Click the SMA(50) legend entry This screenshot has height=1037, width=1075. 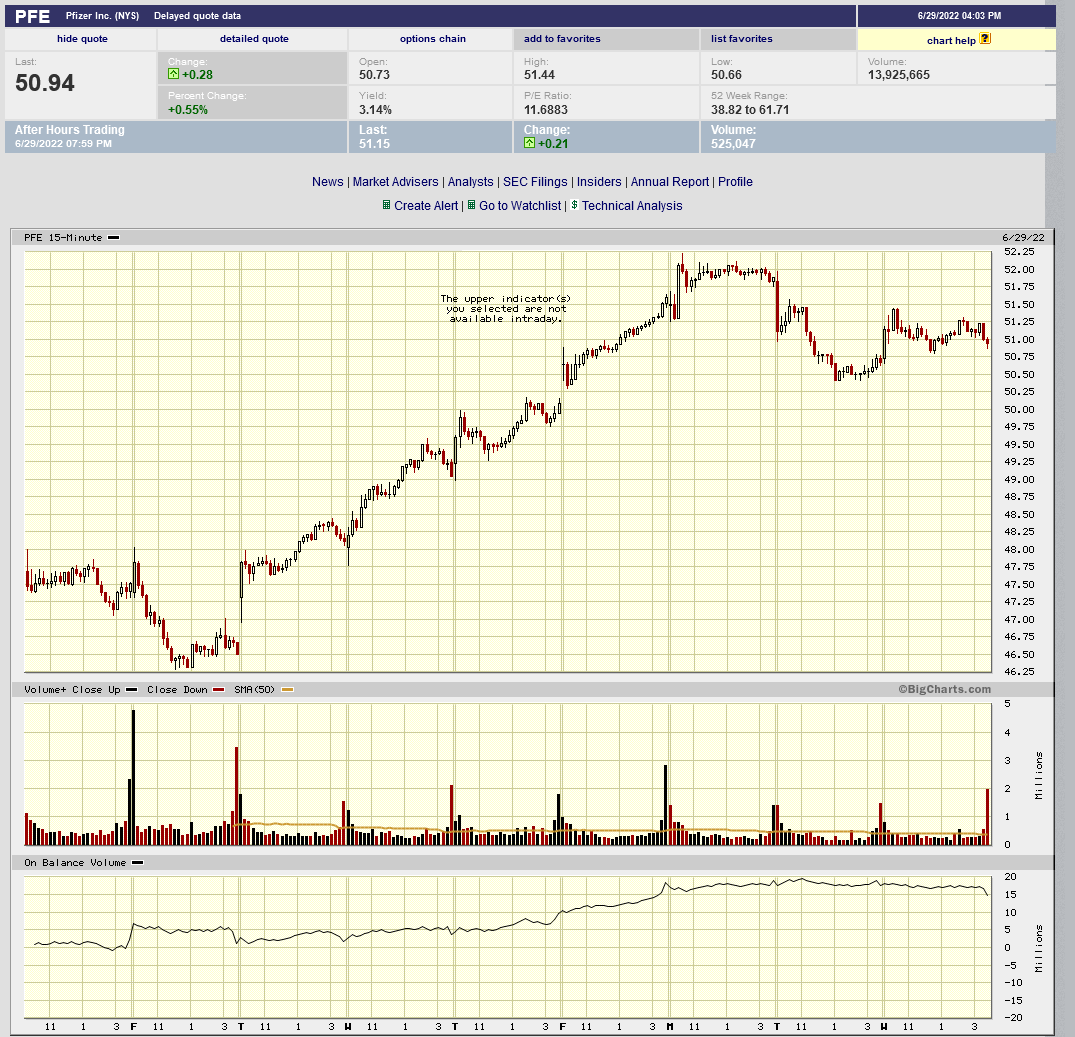[x=264, y=690]
